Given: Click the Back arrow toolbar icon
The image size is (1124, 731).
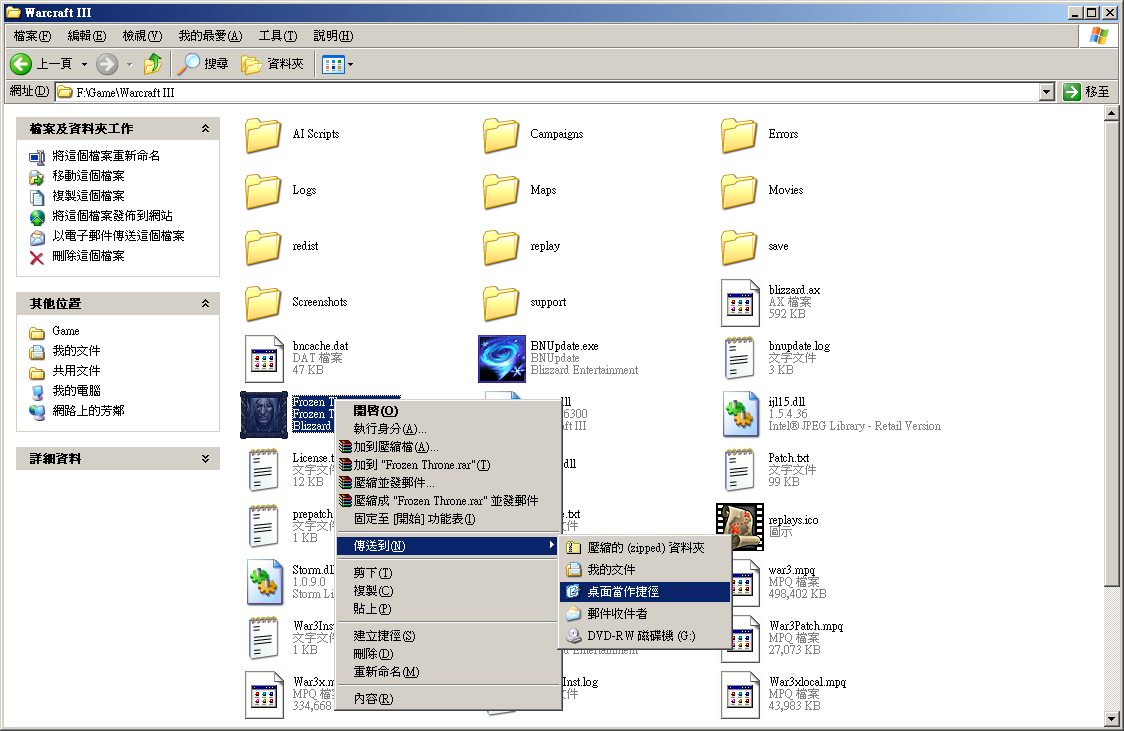Looking at the screenshot, I should (x=21, y=64).
